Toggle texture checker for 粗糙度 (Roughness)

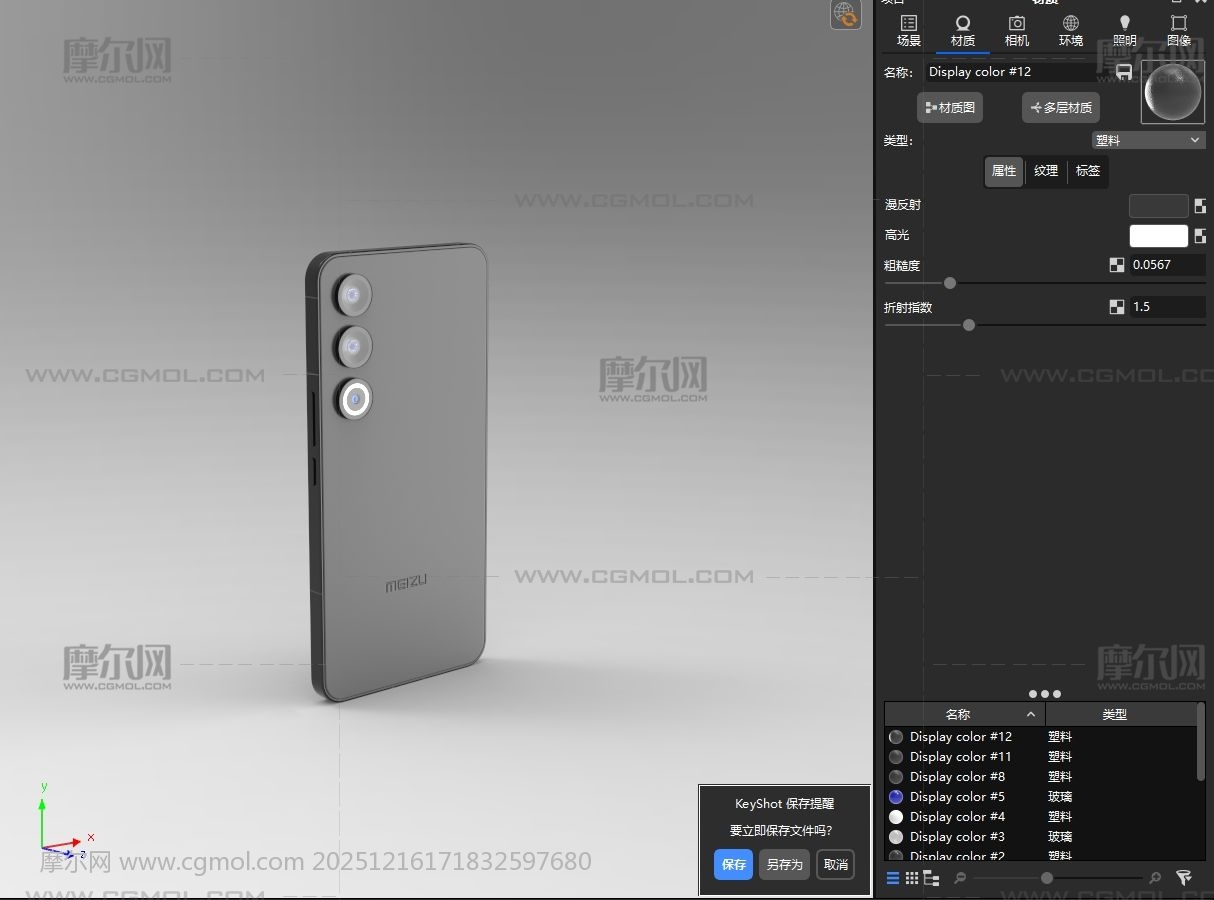(x=1117, y=265)
